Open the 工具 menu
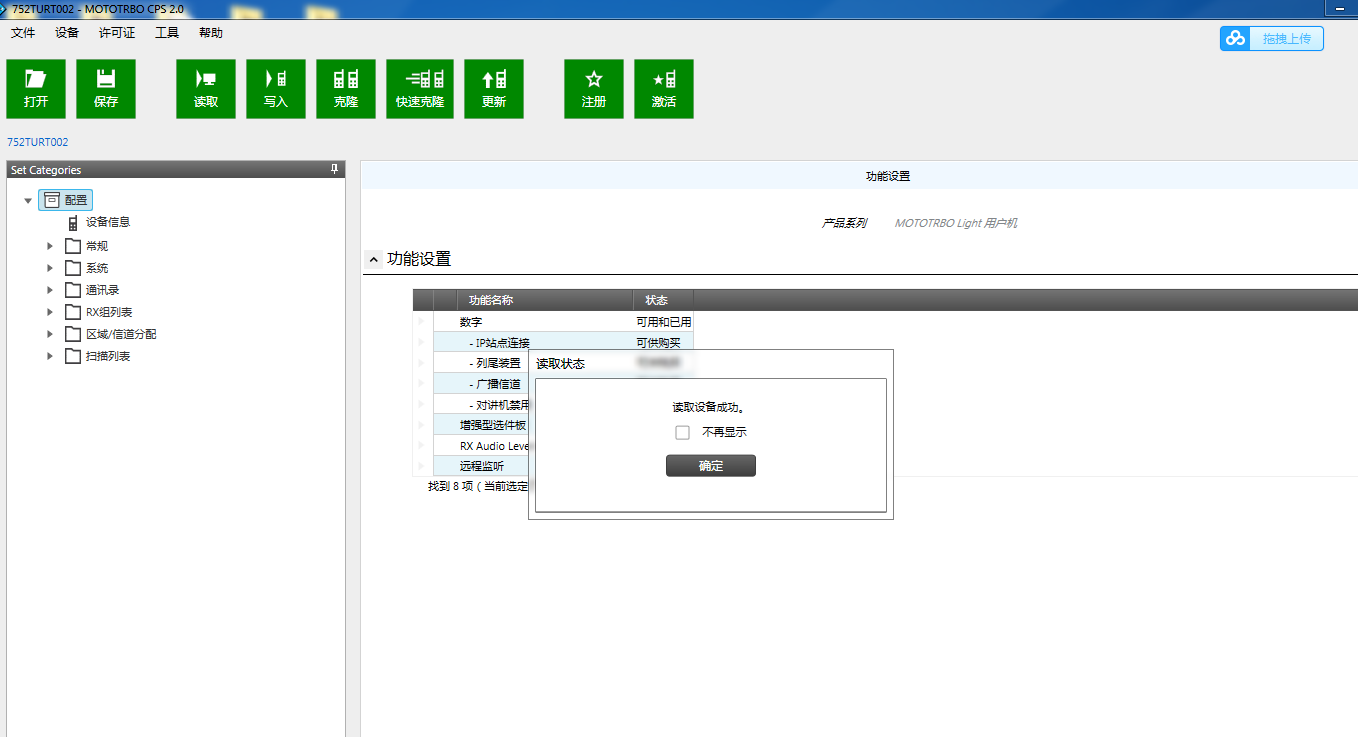 (x=167, y=33)
